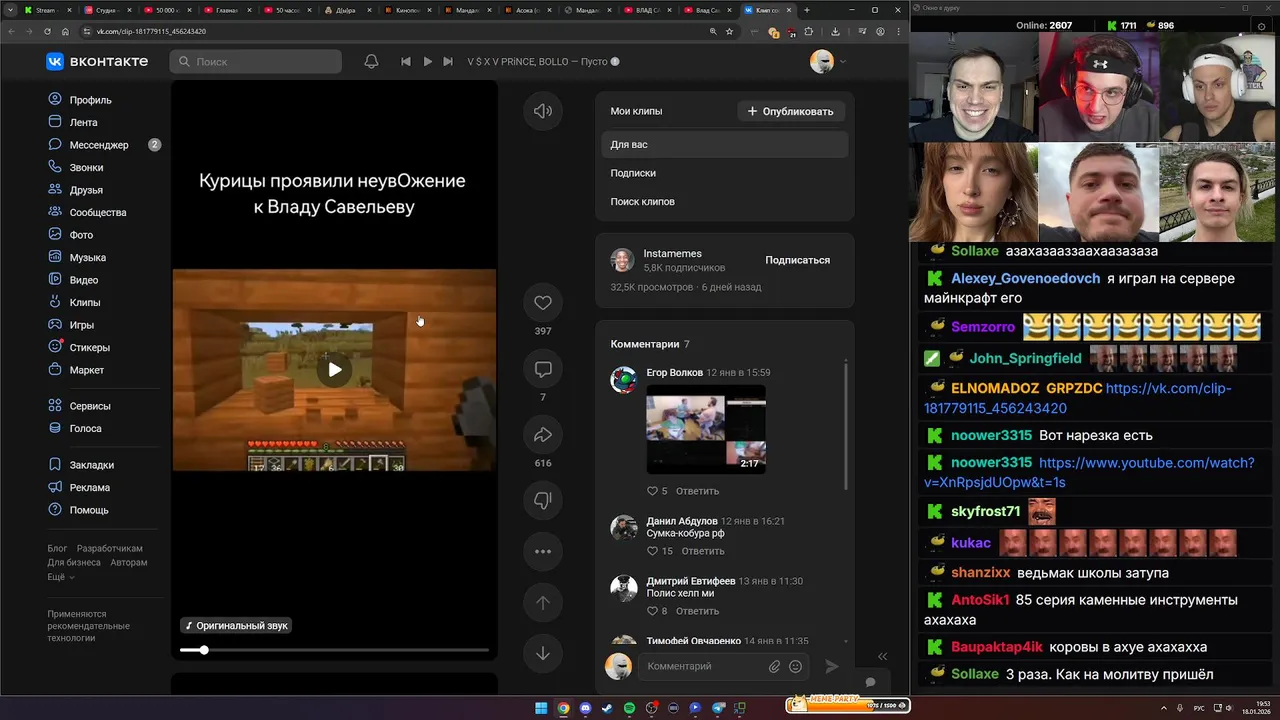This screenshot has width=1280, height=720.
Task: Play the clip via center play button
Action: click(x=335, y=370)
